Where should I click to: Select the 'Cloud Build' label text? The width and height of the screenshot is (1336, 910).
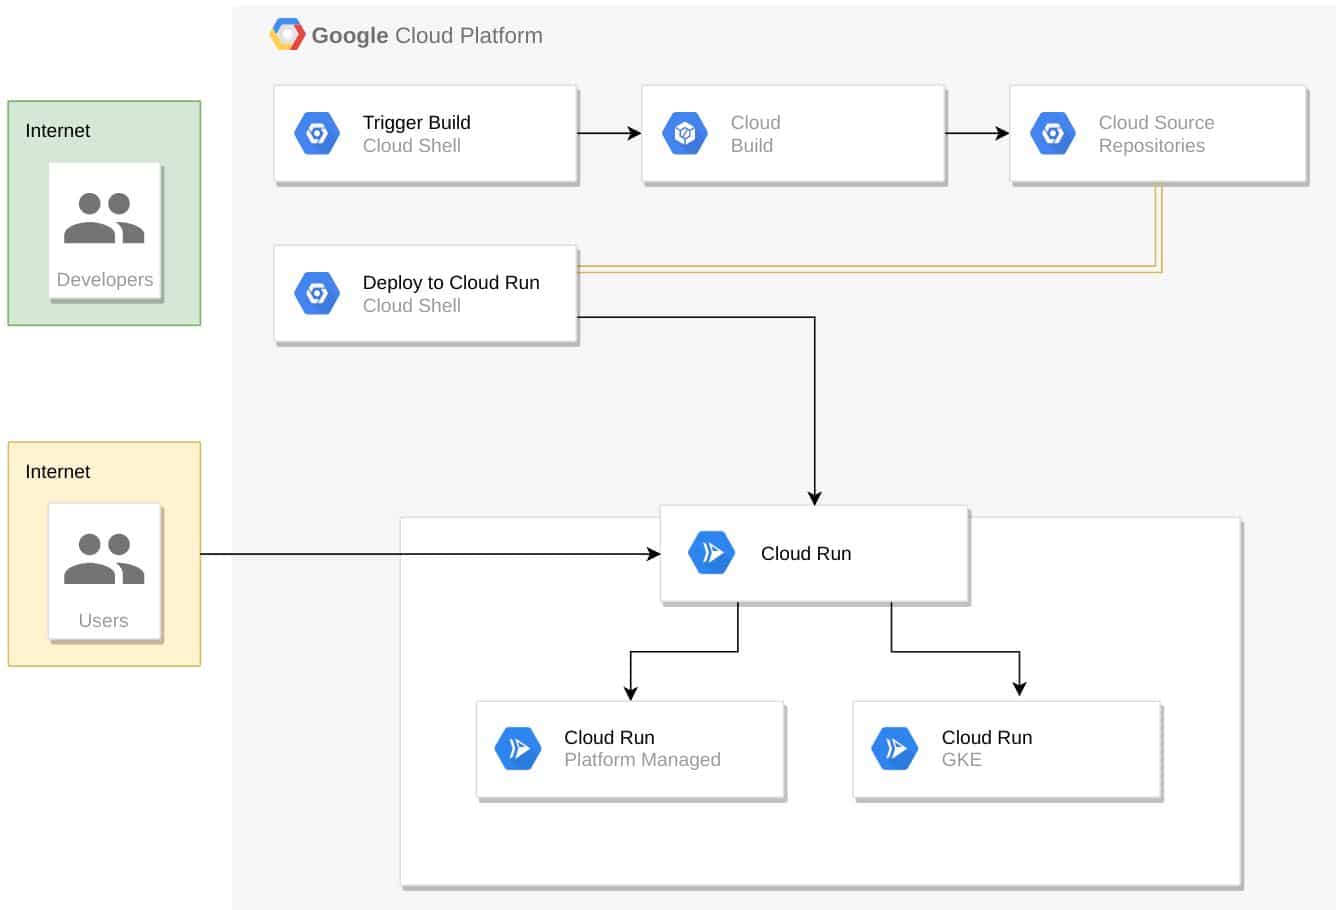755,134
